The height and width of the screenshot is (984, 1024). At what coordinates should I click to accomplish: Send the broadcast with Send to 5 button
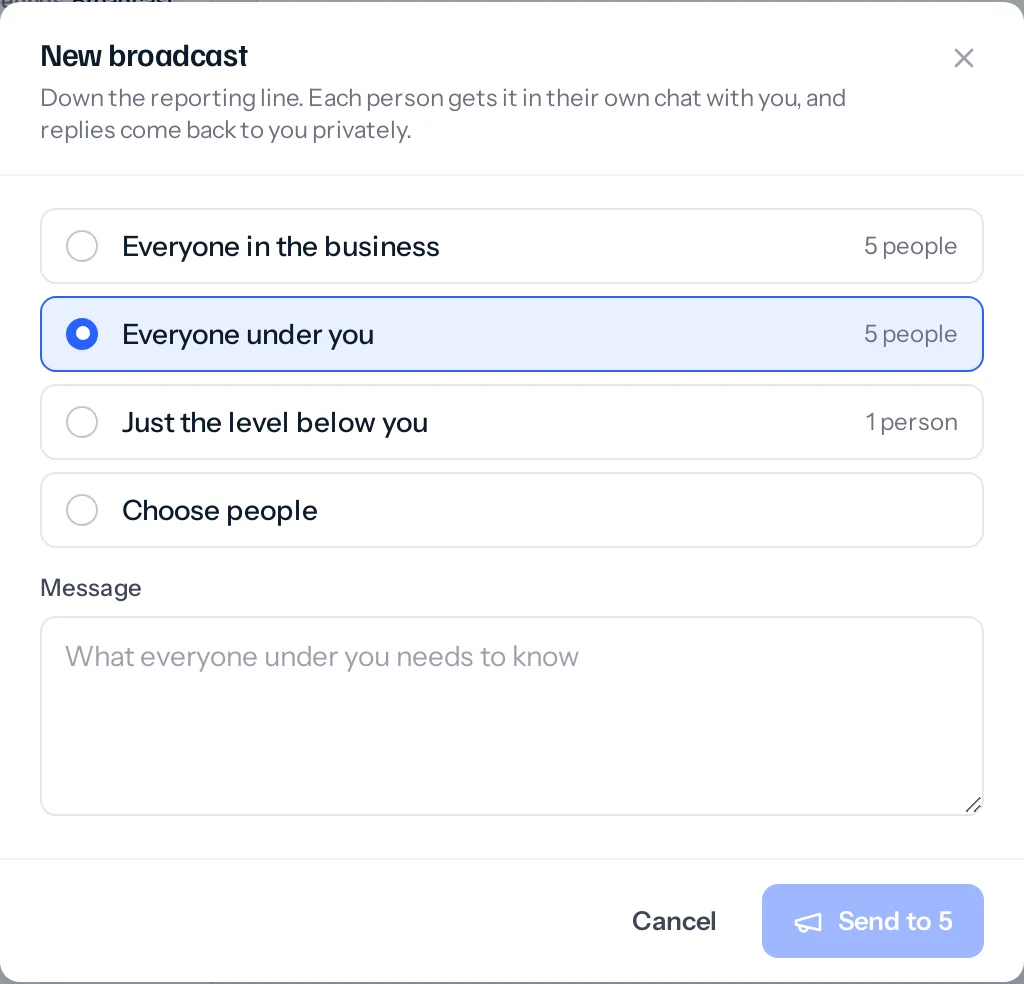[872, 921]
